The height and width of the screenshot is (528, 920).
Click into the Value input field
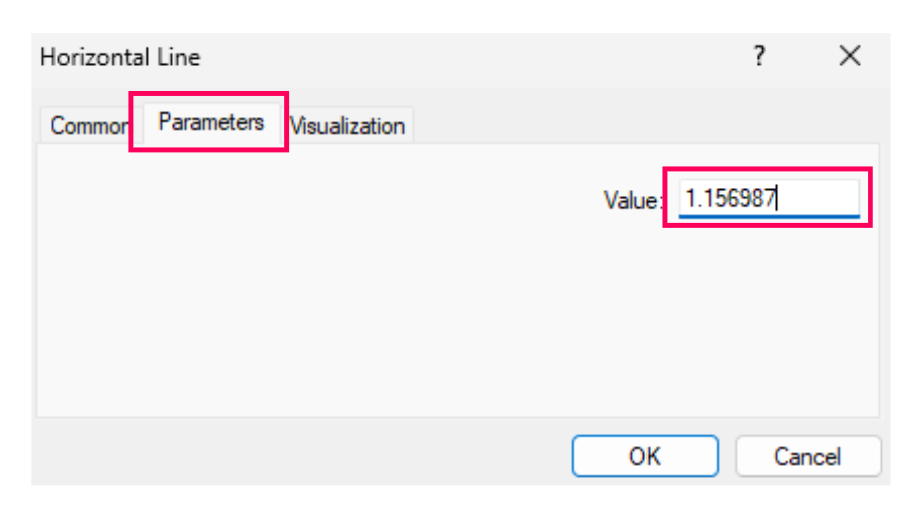click(768, 198)
